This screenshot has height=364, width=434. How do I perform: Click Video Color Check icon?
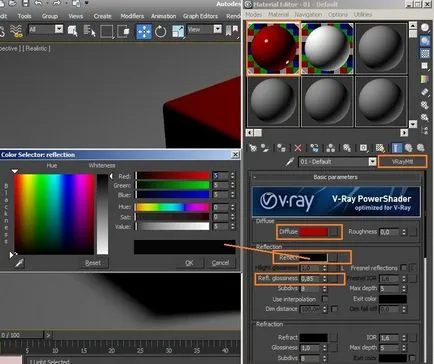click(425, 79)
